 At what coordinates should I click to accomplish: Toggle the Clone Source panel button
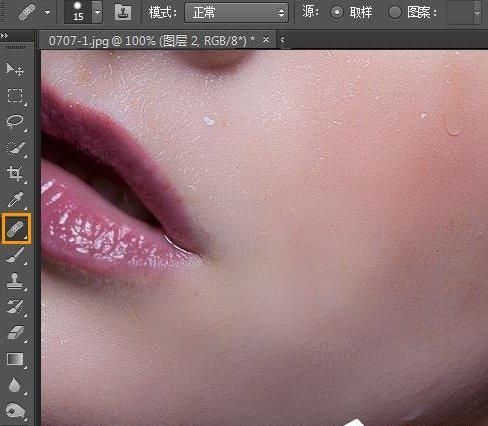(123, 13)
